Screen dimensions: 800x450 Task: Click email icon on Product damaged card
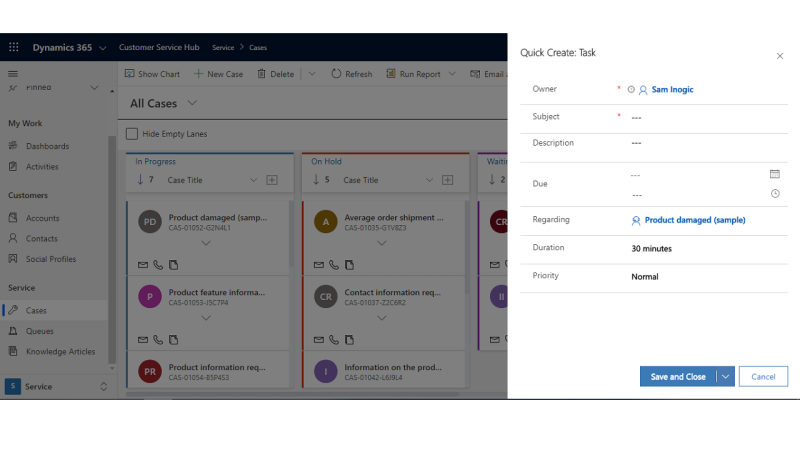143,265
